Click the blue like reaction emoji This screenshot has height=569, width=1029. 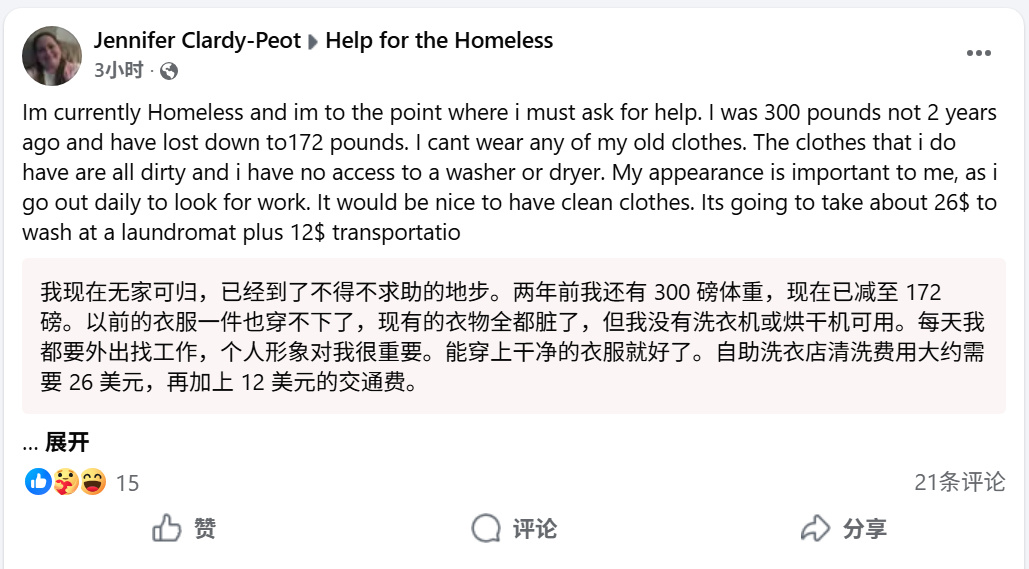(x=38, y=482)
